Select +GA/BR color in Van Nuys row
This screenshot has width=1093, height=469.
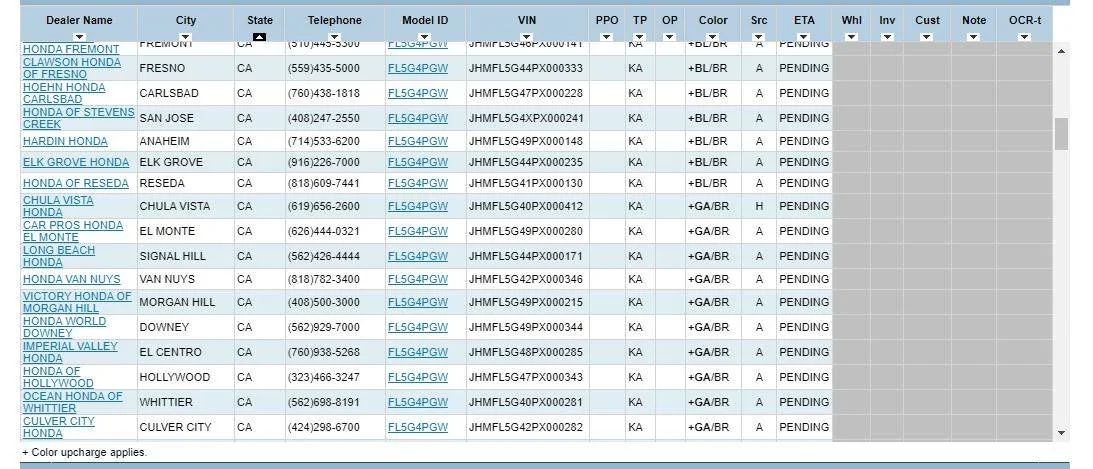point(708,279)
